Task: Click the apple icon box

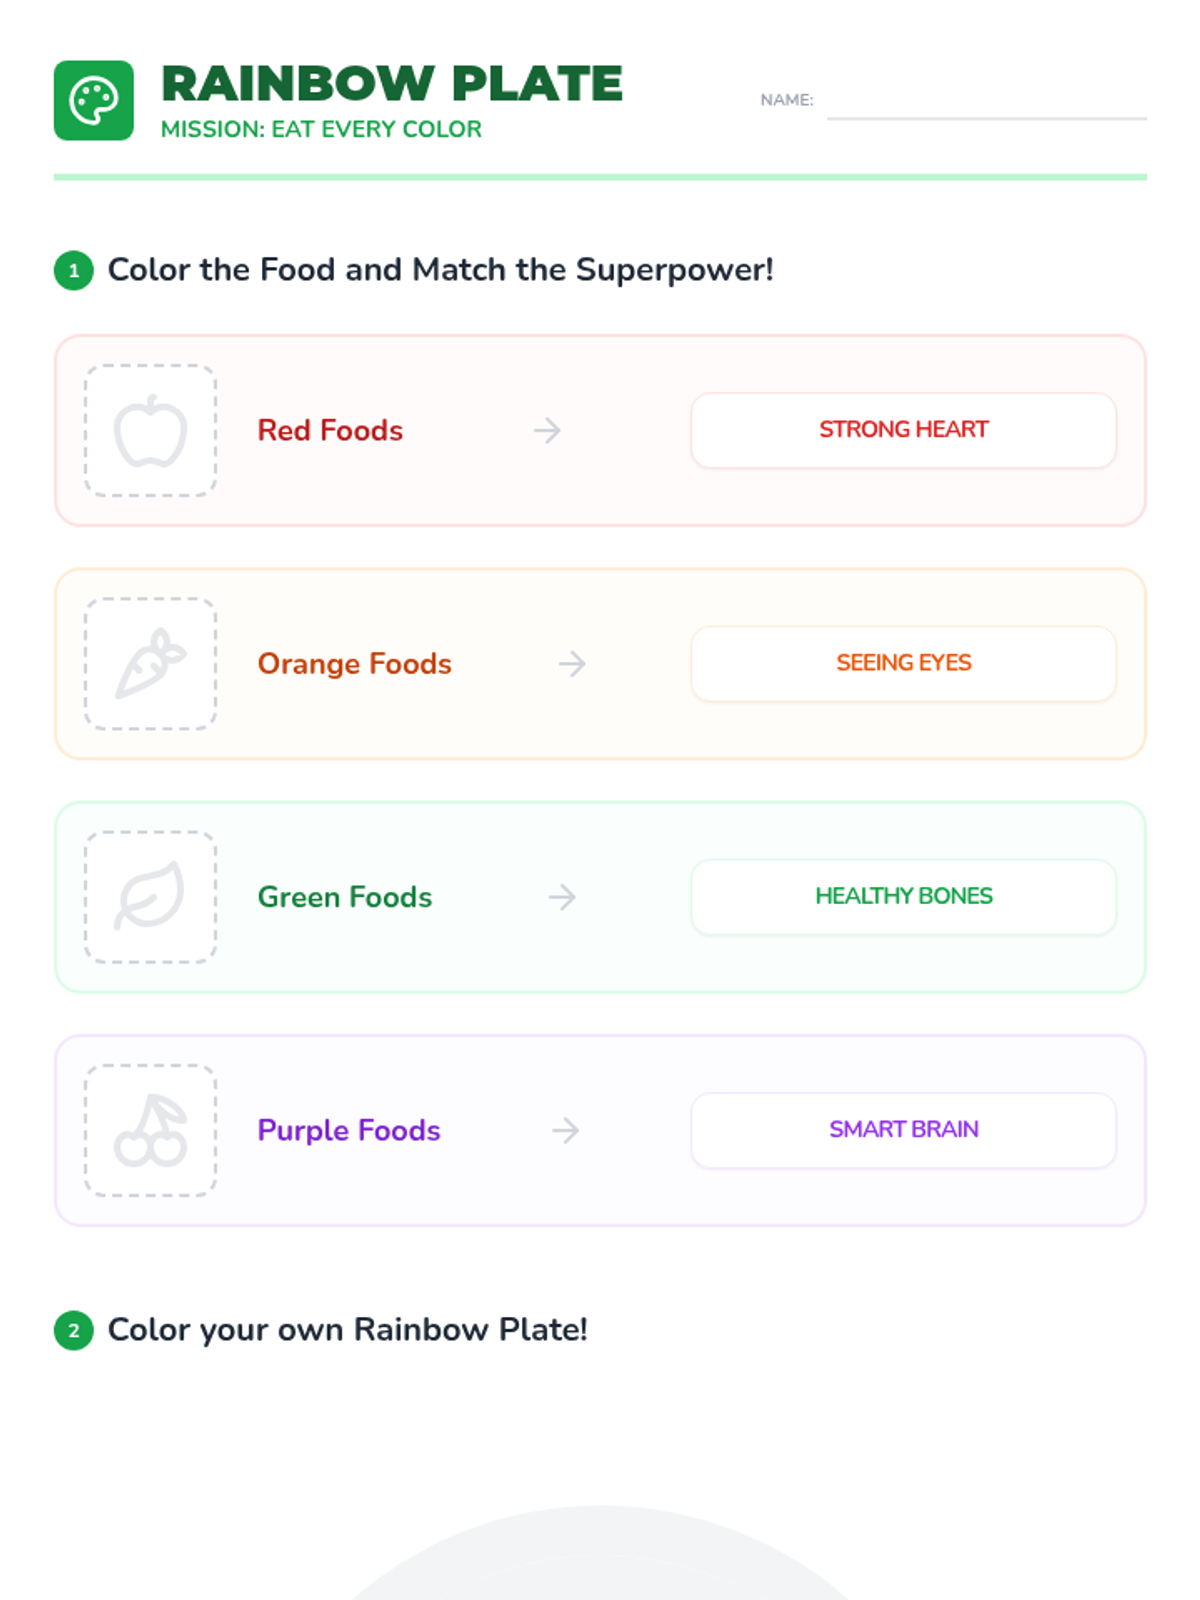Action: coord(150,431)
